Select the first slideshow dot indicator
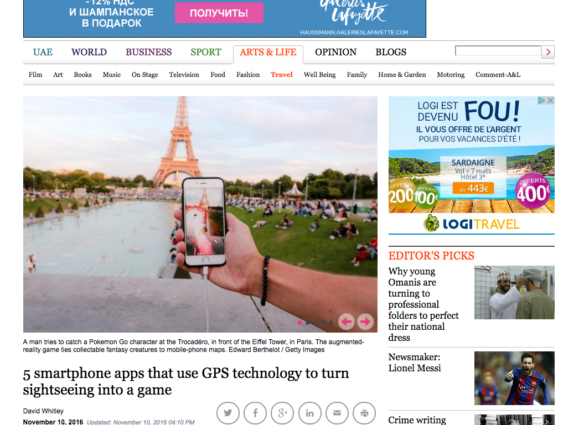Screen dimensions: 584x425 [x=300, y=323]
